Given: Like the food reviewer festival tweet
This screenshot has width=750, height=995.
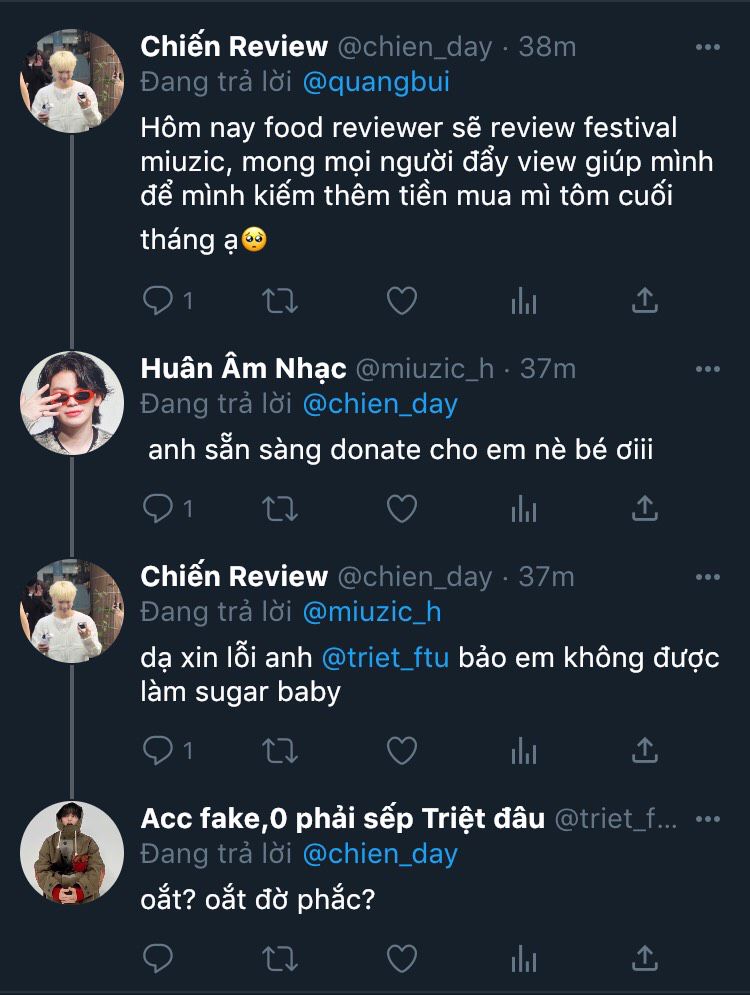Looking at the screenshot, I should click(x=401, y=300).
